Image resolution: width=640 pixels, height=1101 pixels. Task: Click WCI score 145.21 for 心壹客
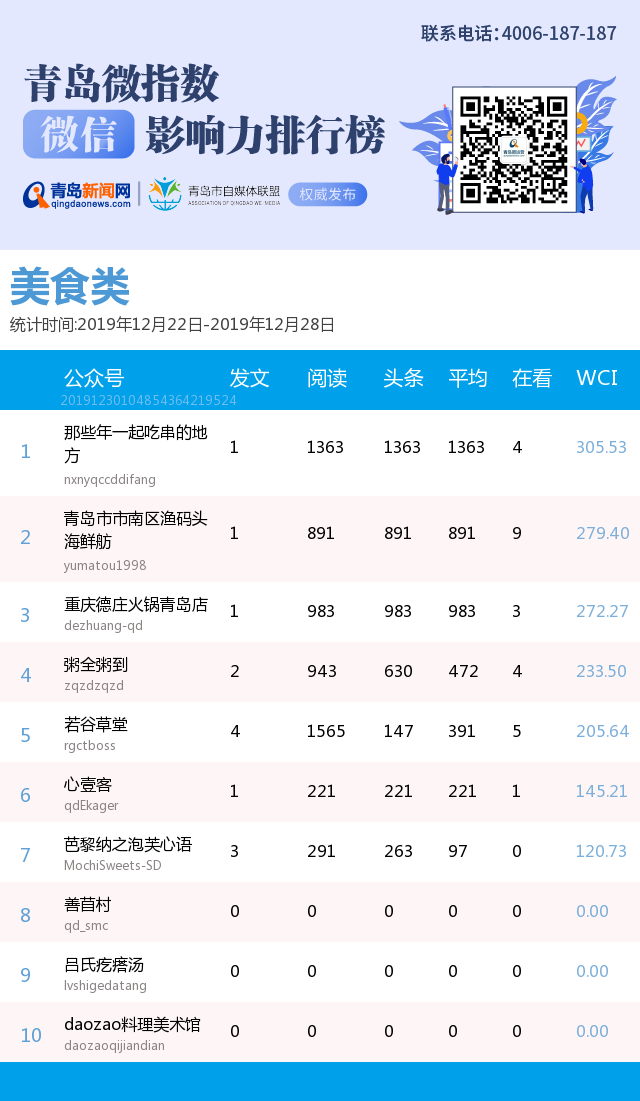[601, 791]
